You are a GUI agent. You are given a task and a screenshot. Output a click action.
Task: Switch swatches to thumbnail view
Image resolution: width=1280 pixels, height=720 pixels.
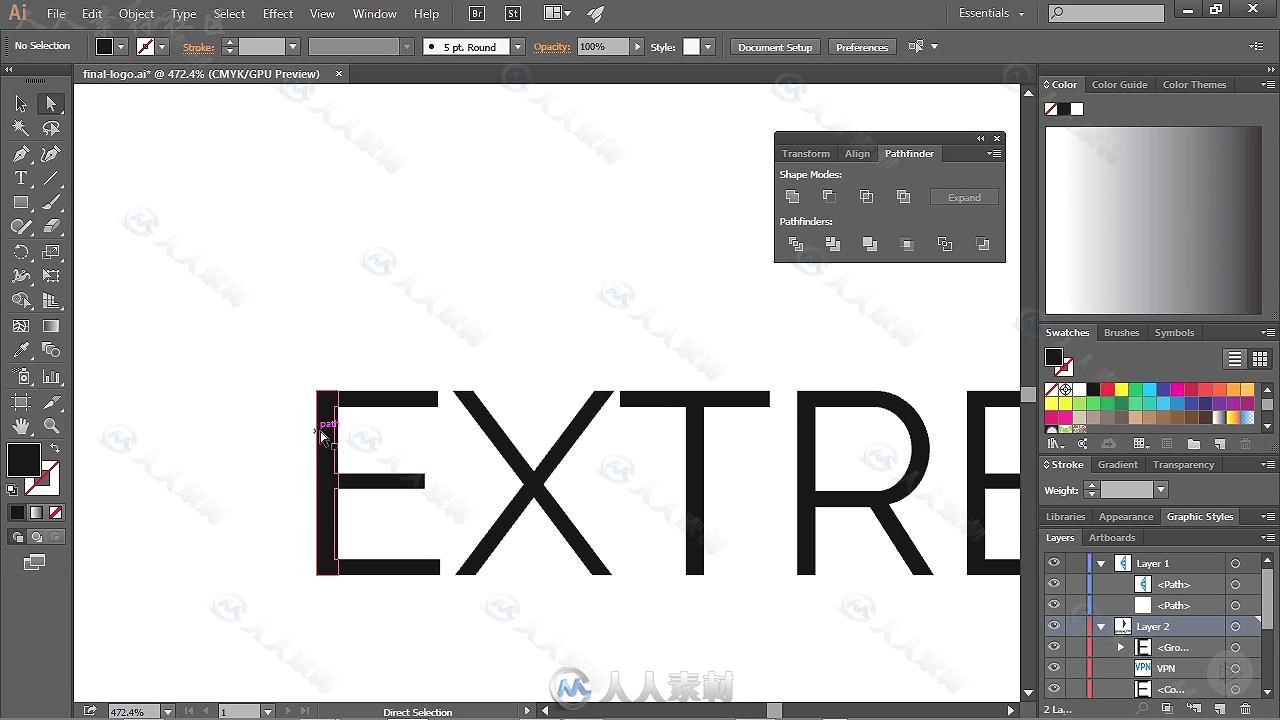(1260, 359)
